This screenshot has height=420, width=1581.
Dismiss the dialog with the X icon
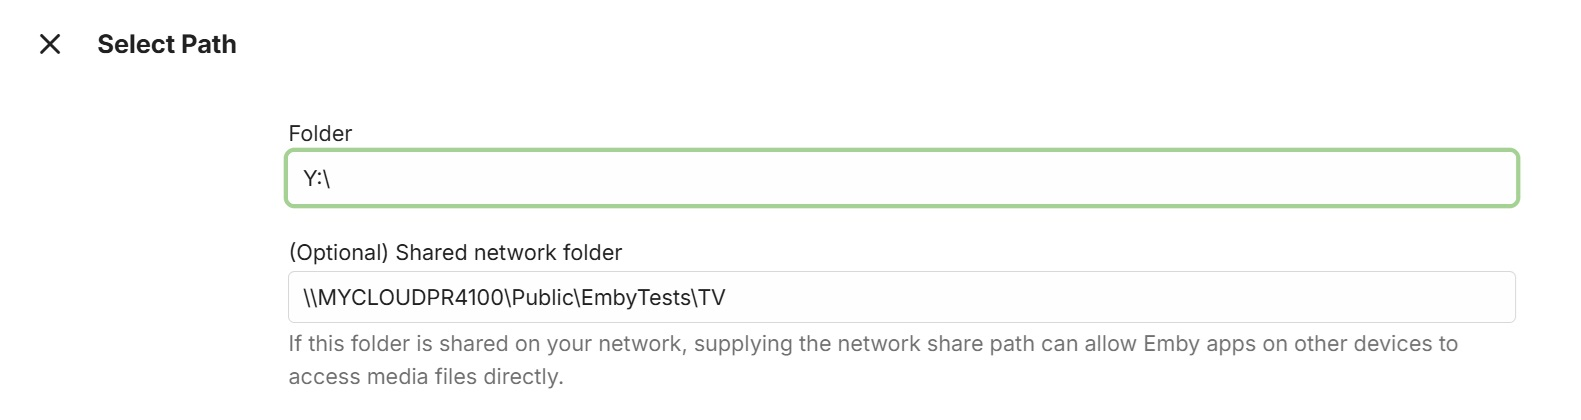click(50, 44)
